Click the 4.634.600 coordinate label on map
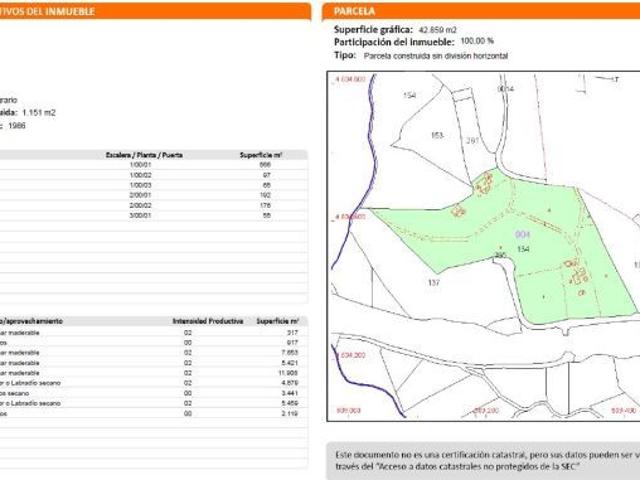640x480 pixels. [x=350, y=216]
